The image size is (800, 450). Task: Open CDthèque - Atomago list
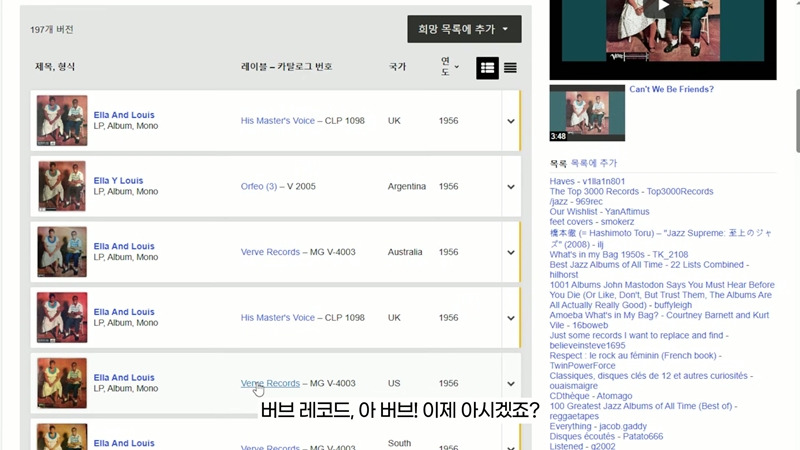(x=590, y=396)
